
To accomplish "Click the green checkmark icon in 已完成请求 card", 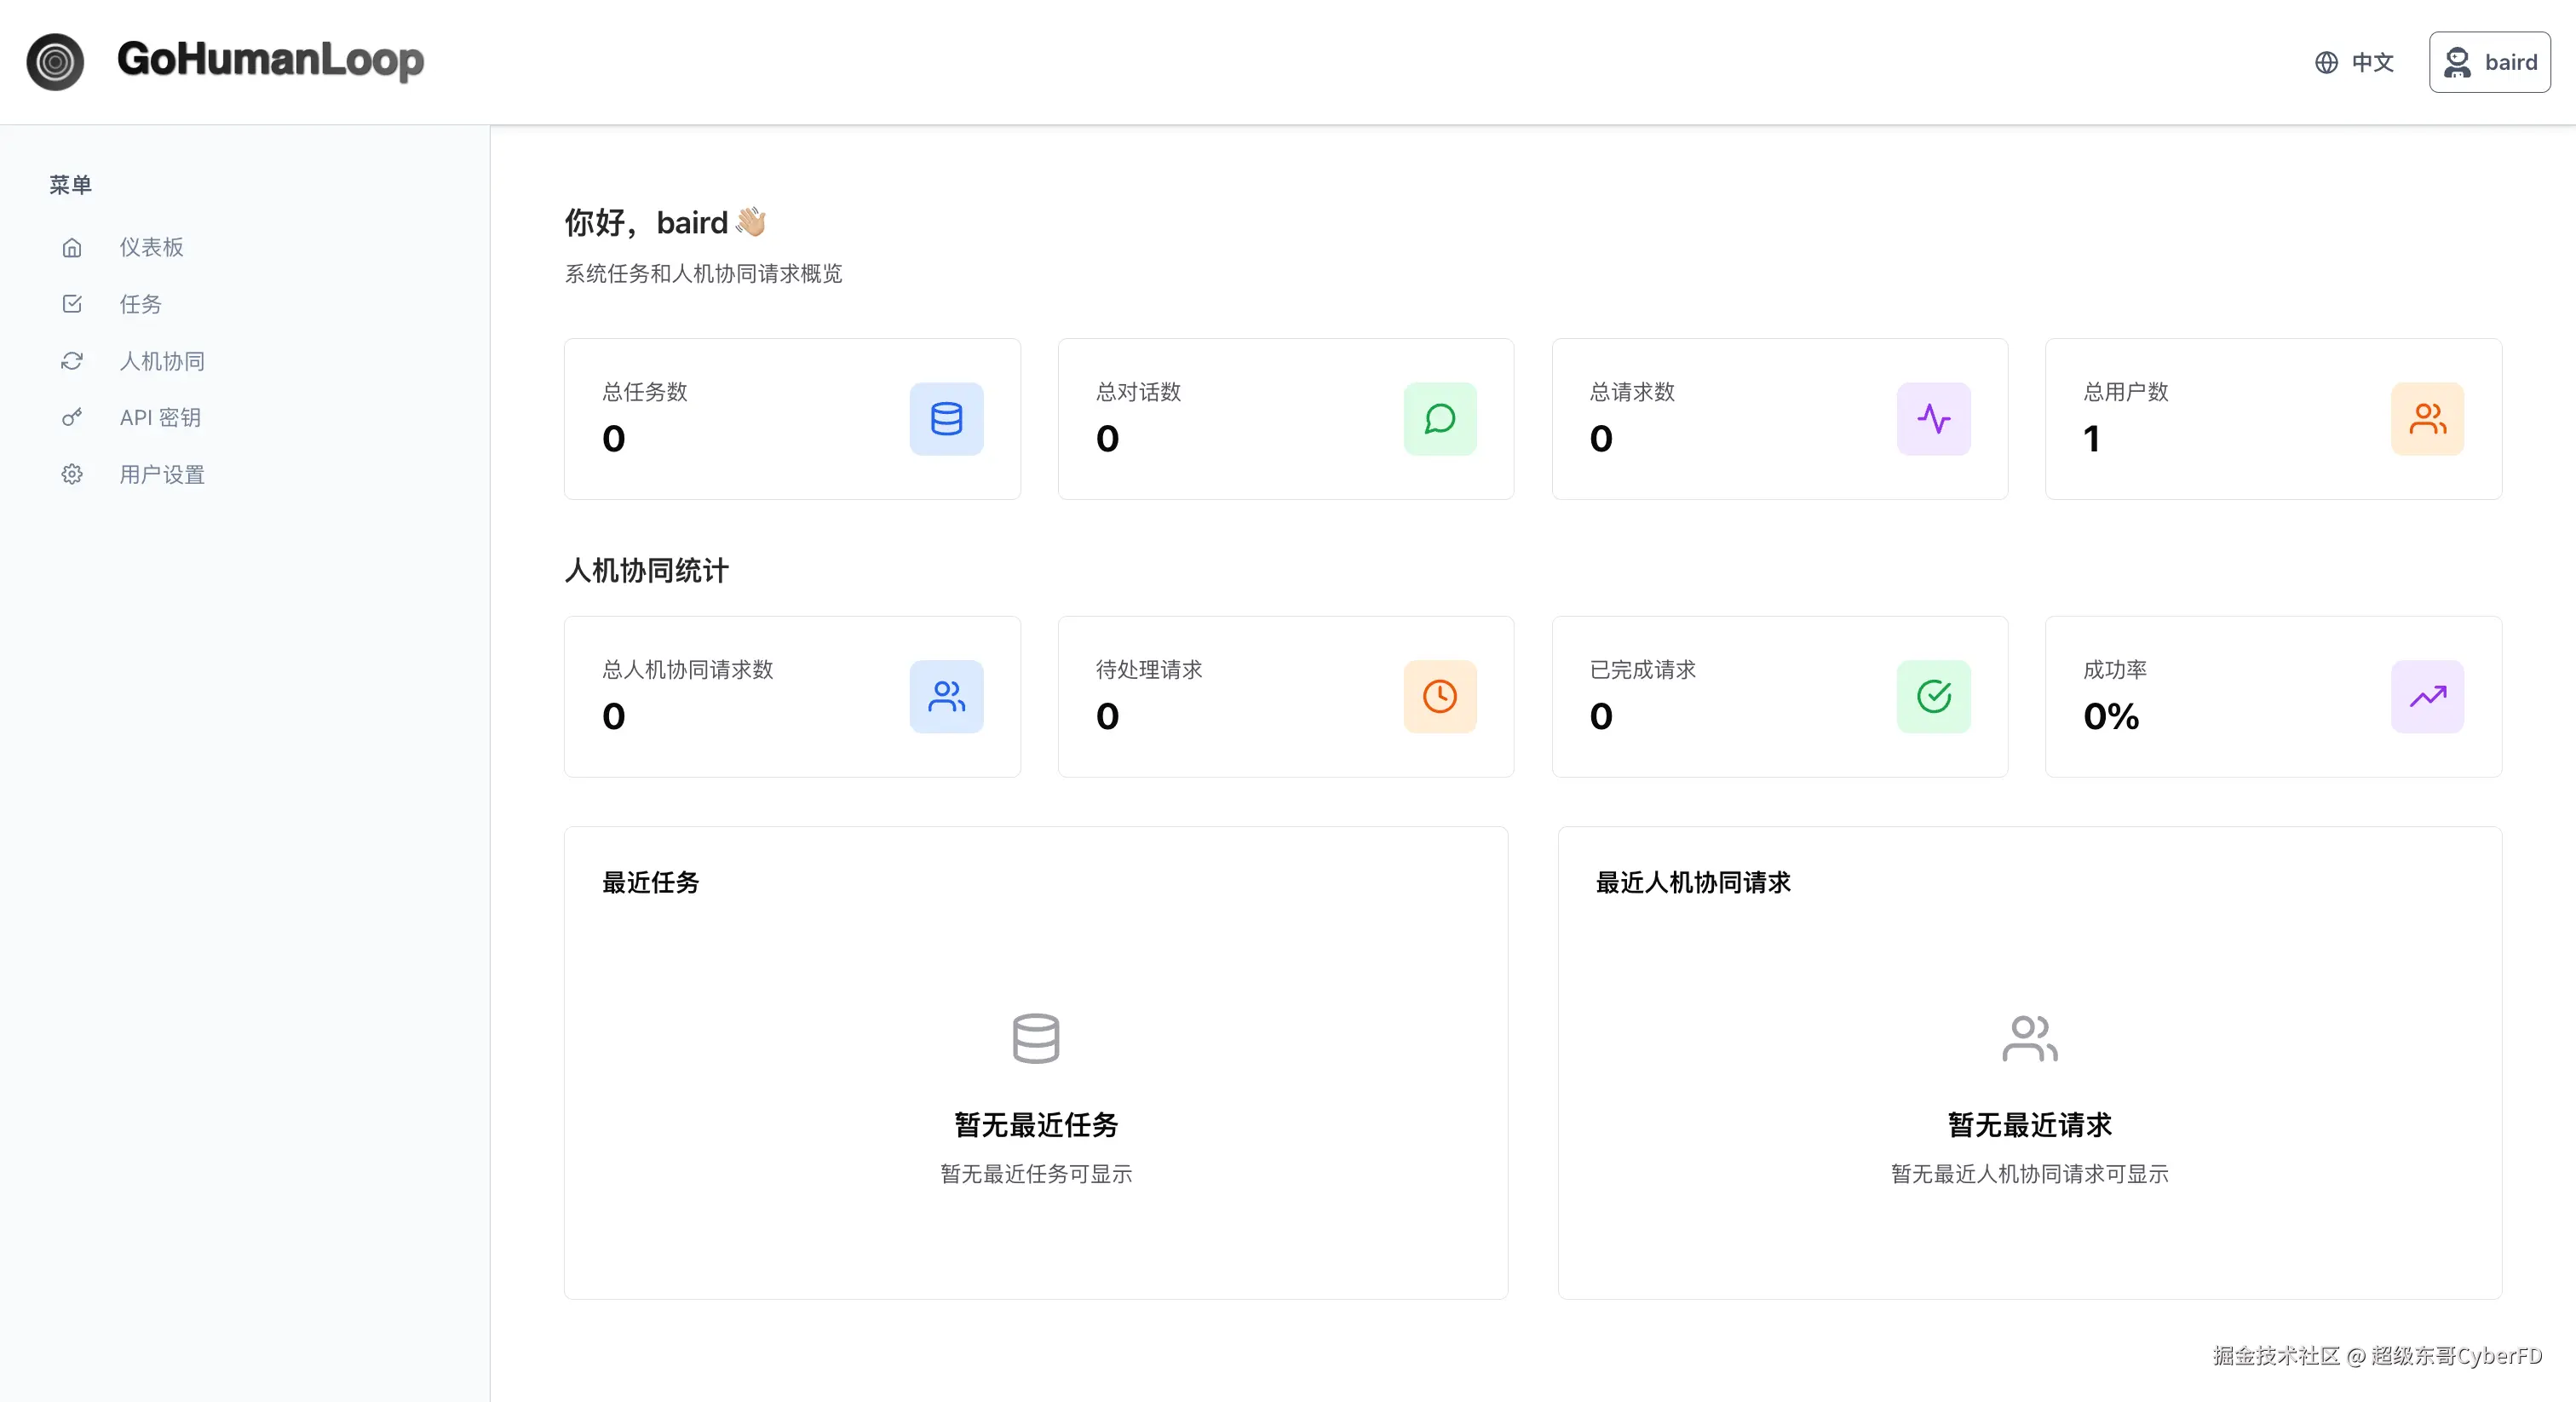I will click(1933, 697).
